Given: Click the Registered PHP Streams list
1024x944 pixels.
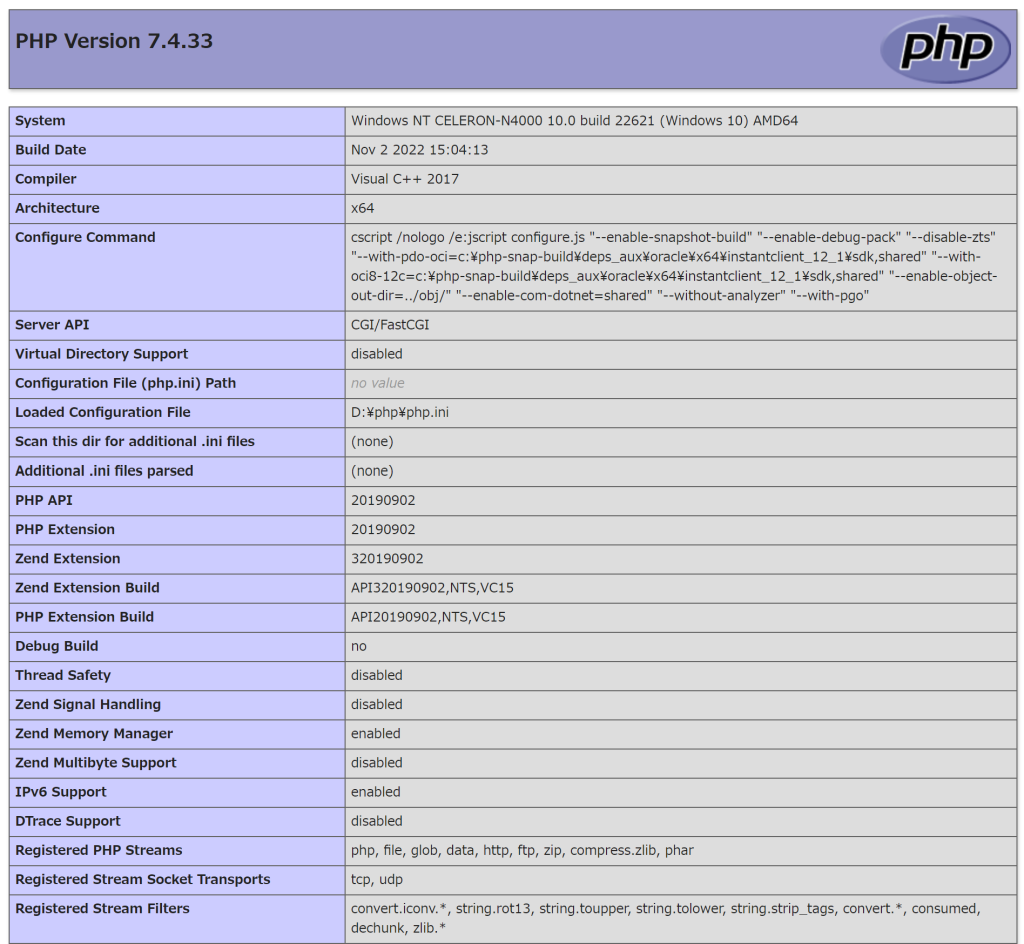Looking at the screenshot, I should (522, 851).
